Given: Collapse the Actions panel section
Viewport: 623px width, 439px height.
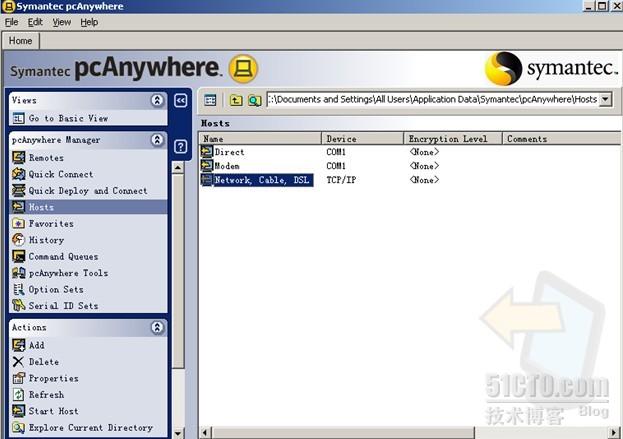Looking at the screenshot, I should pos(157,327).
